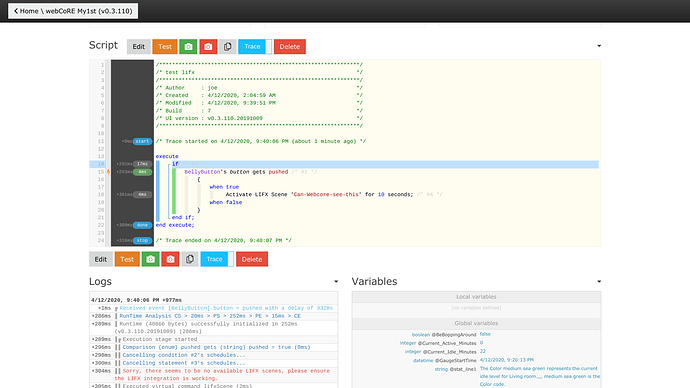Screen dimensions: 690x388
Task: Click the green camera icon below the script
Action: (x=150, y=259)
